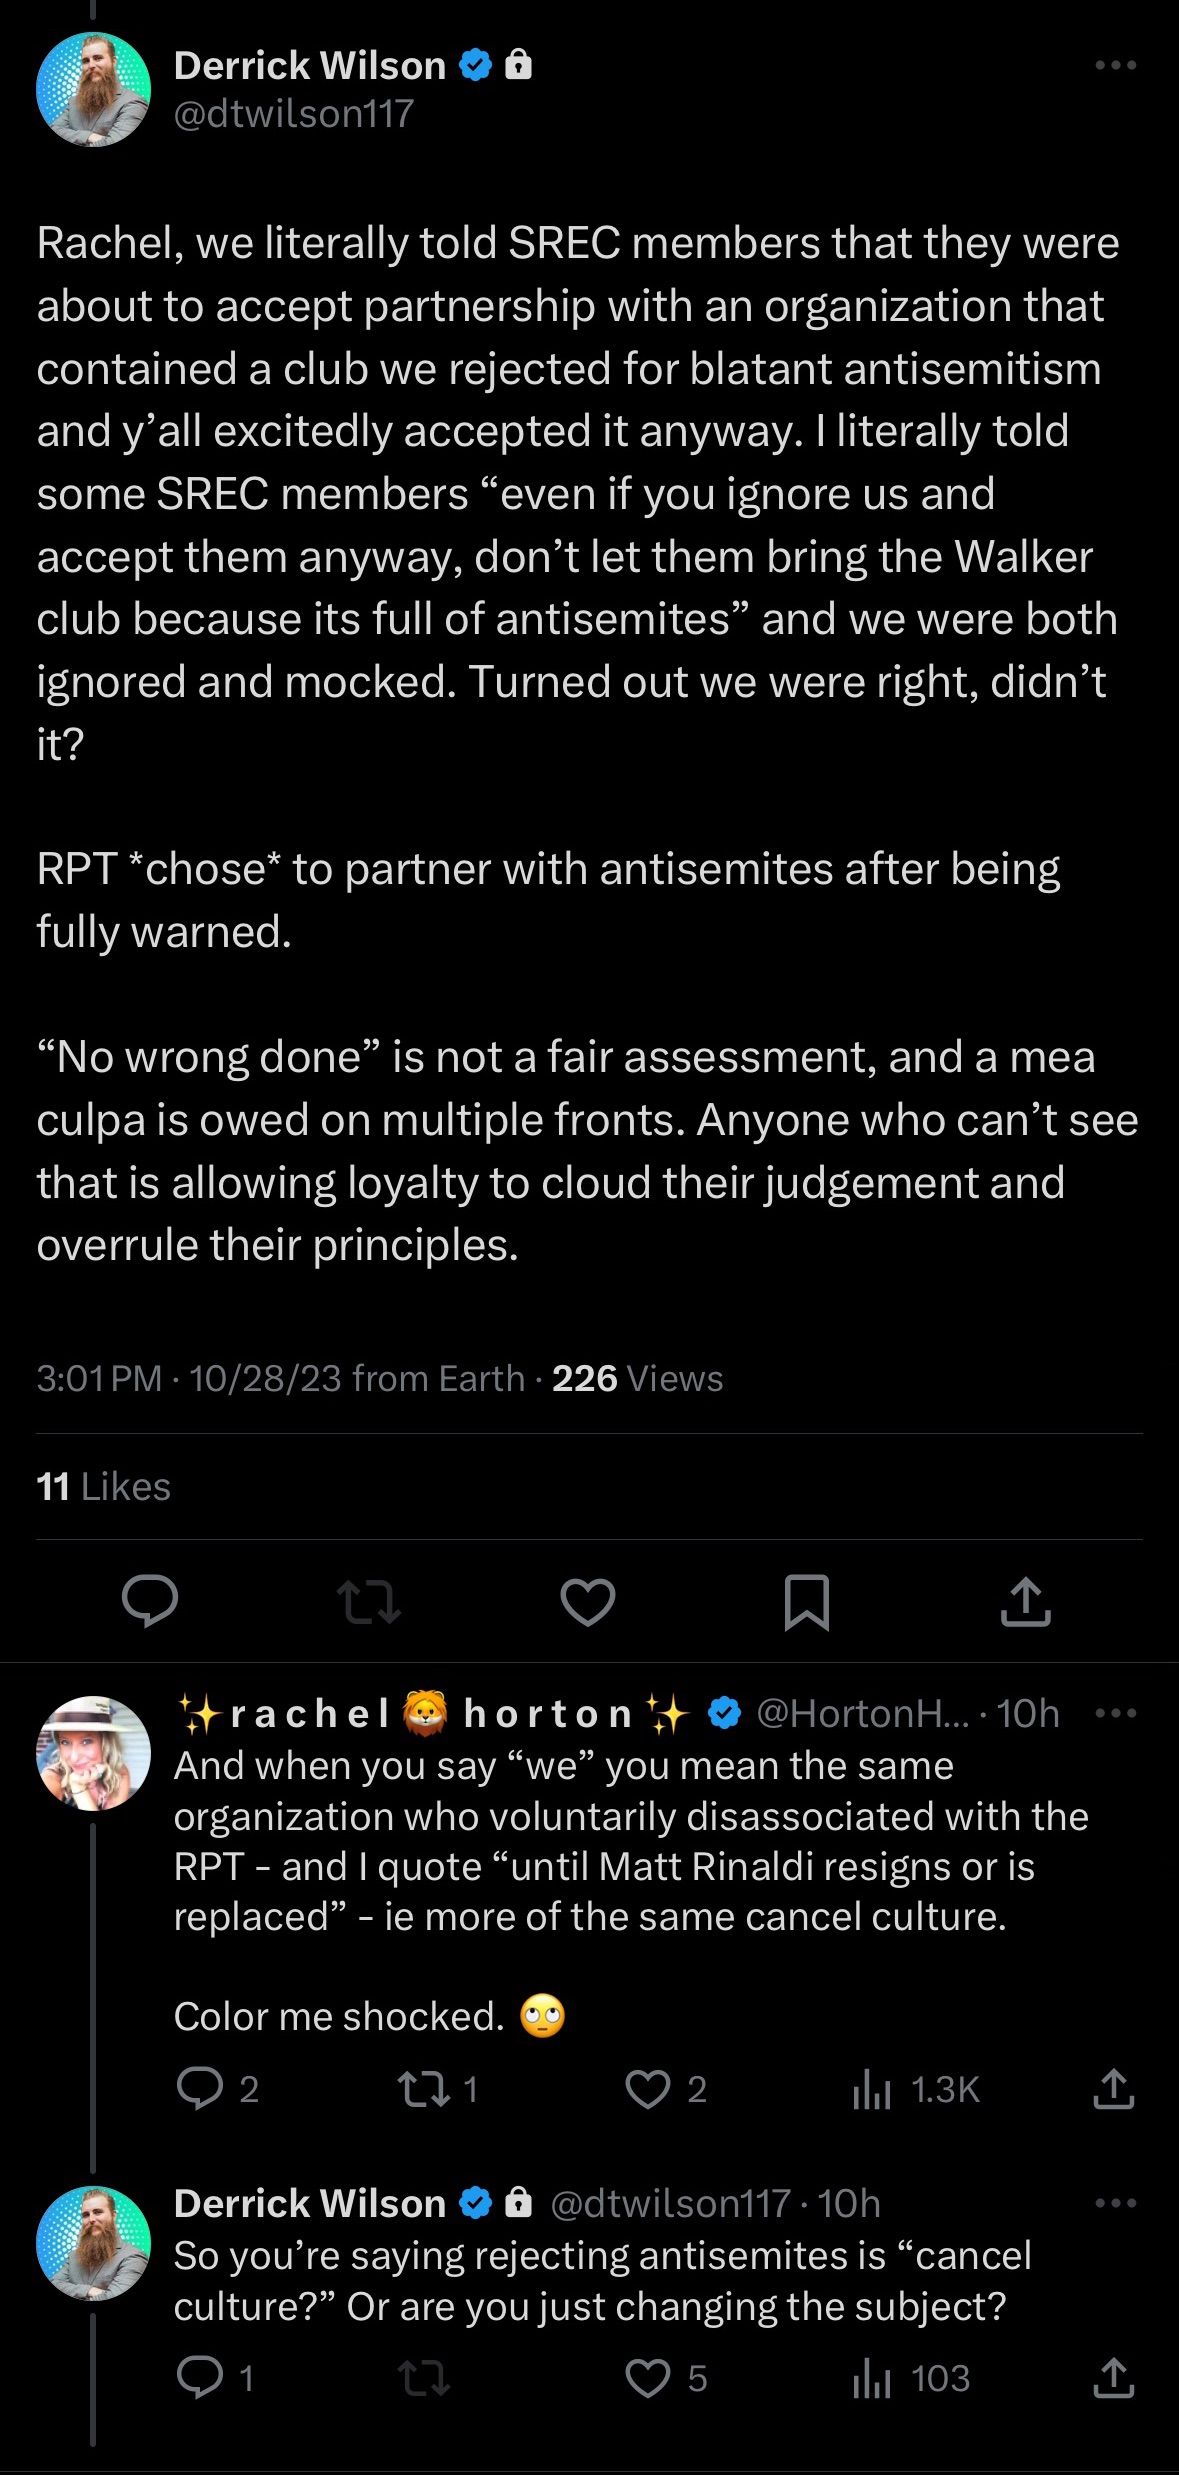Open the 11 Likes list
The height and width of the screenshot is (2475, 1179).
point(104,1487)
